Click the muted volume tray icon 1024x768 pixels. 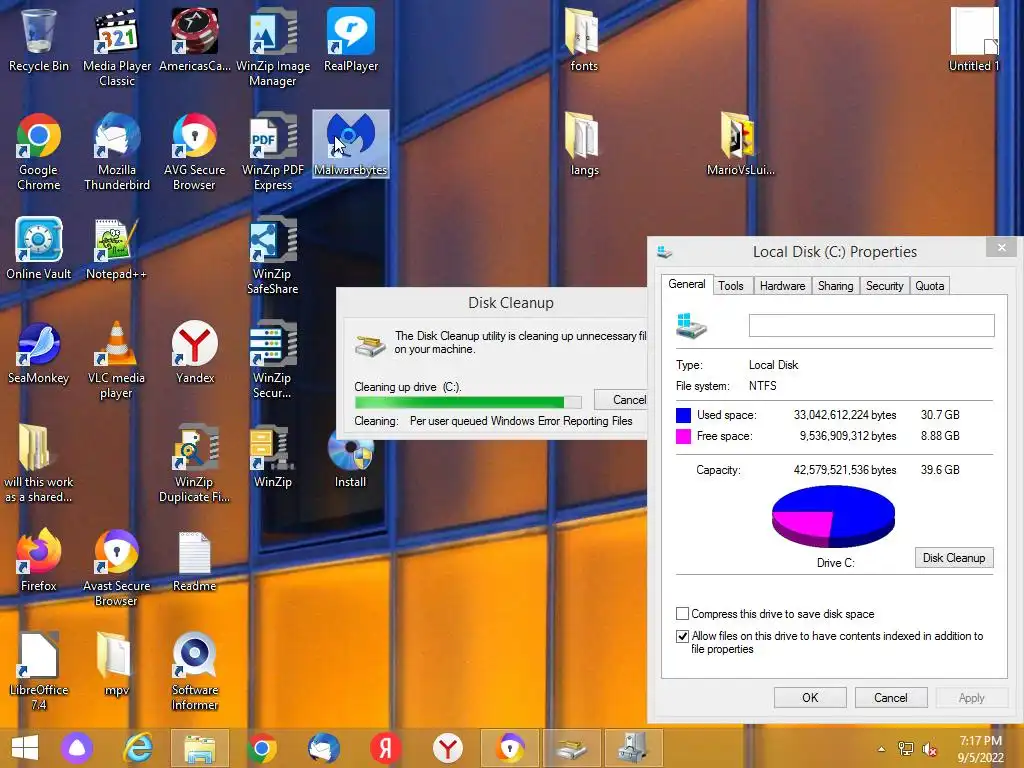coord(929,749)
